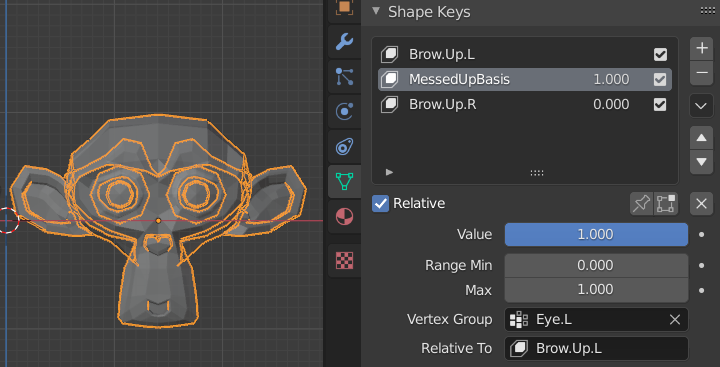This screenshot has width=720, height=367.
Task: Open the Object Constraints tab
Action: coord(344,147)
